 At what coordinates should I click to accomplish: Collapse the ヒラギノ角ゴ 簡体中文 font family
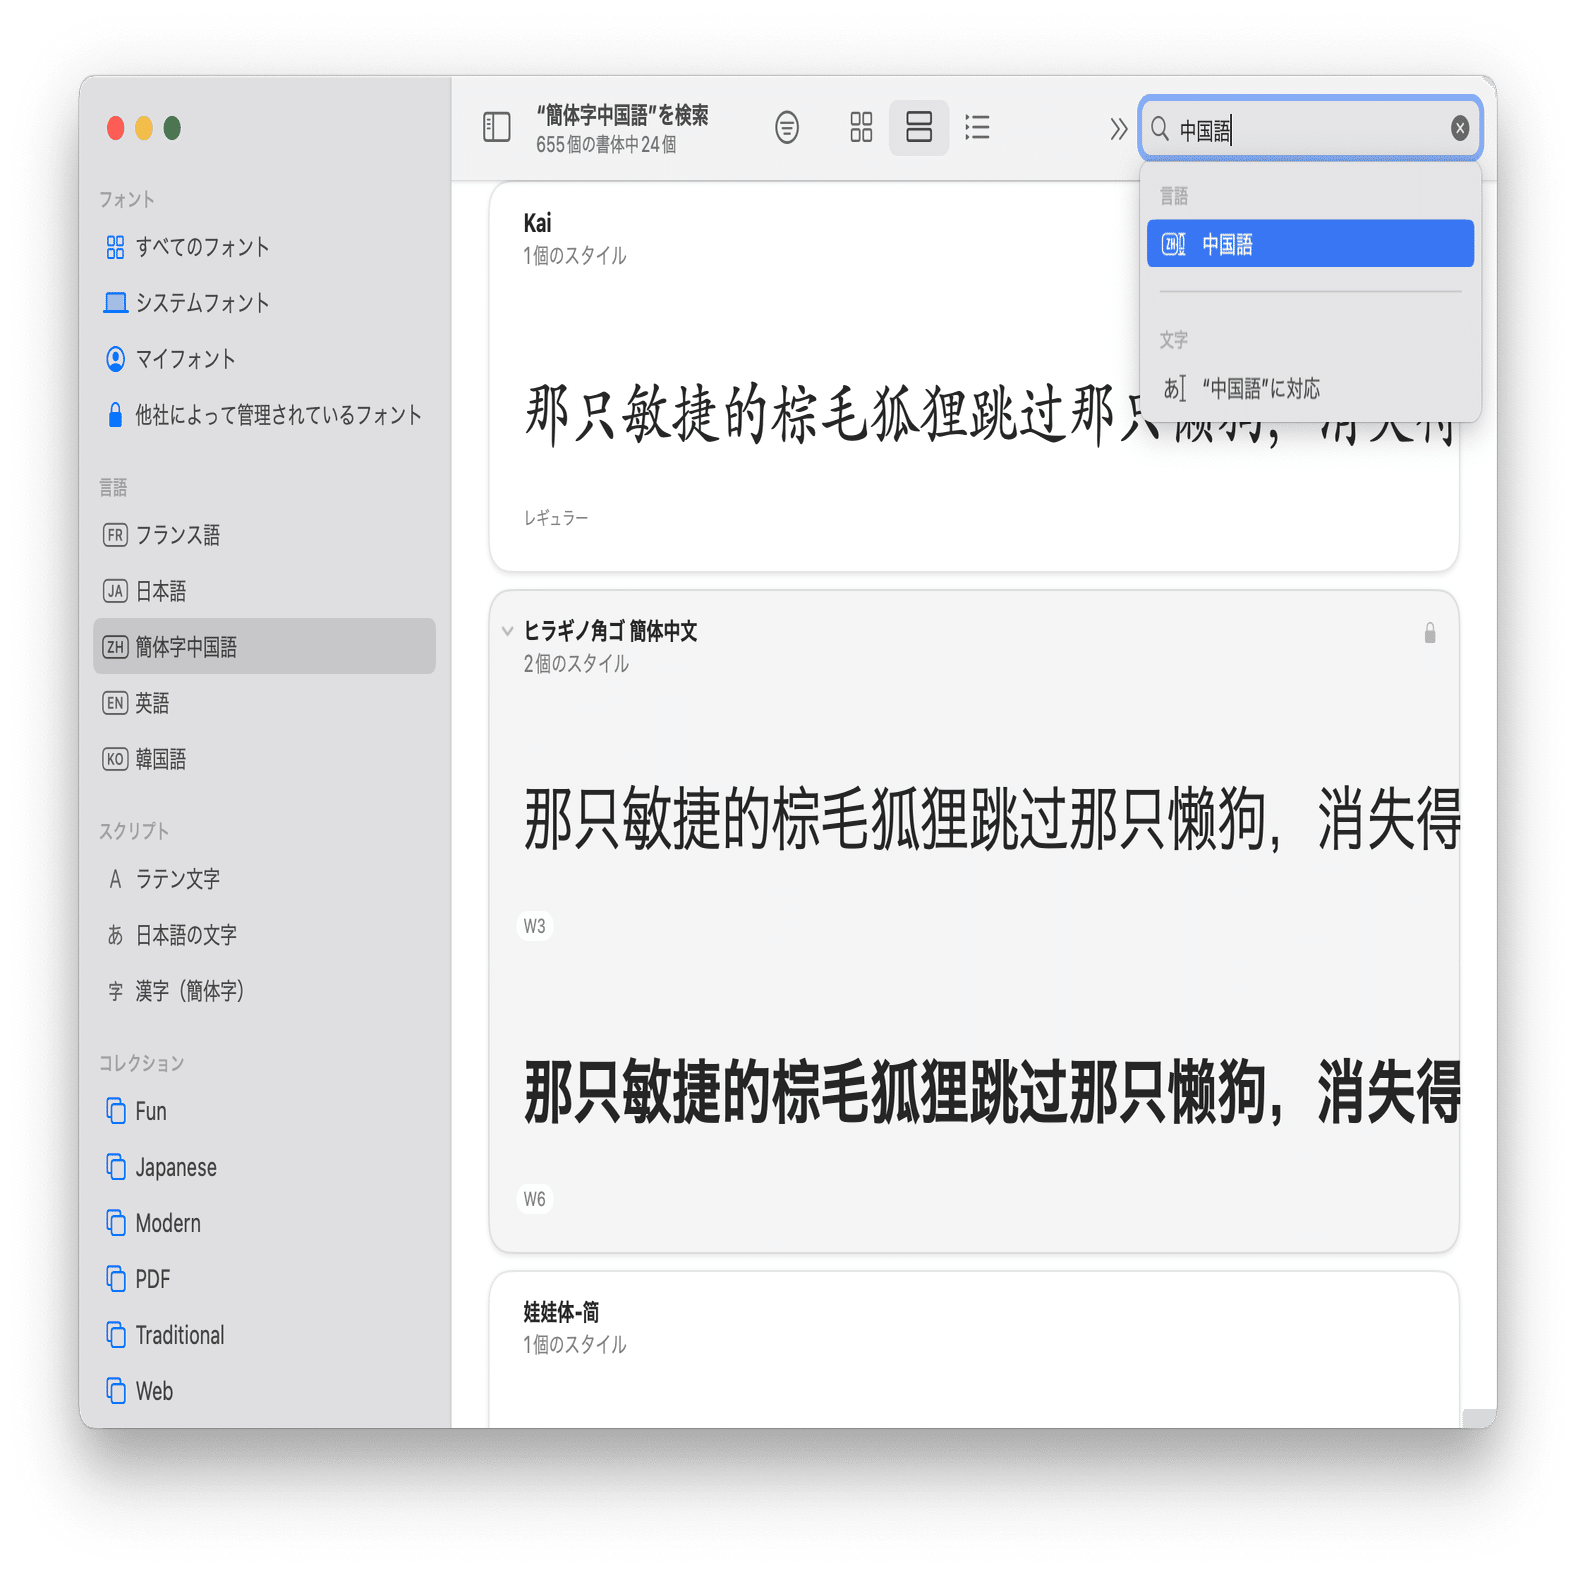click(507, 631)
